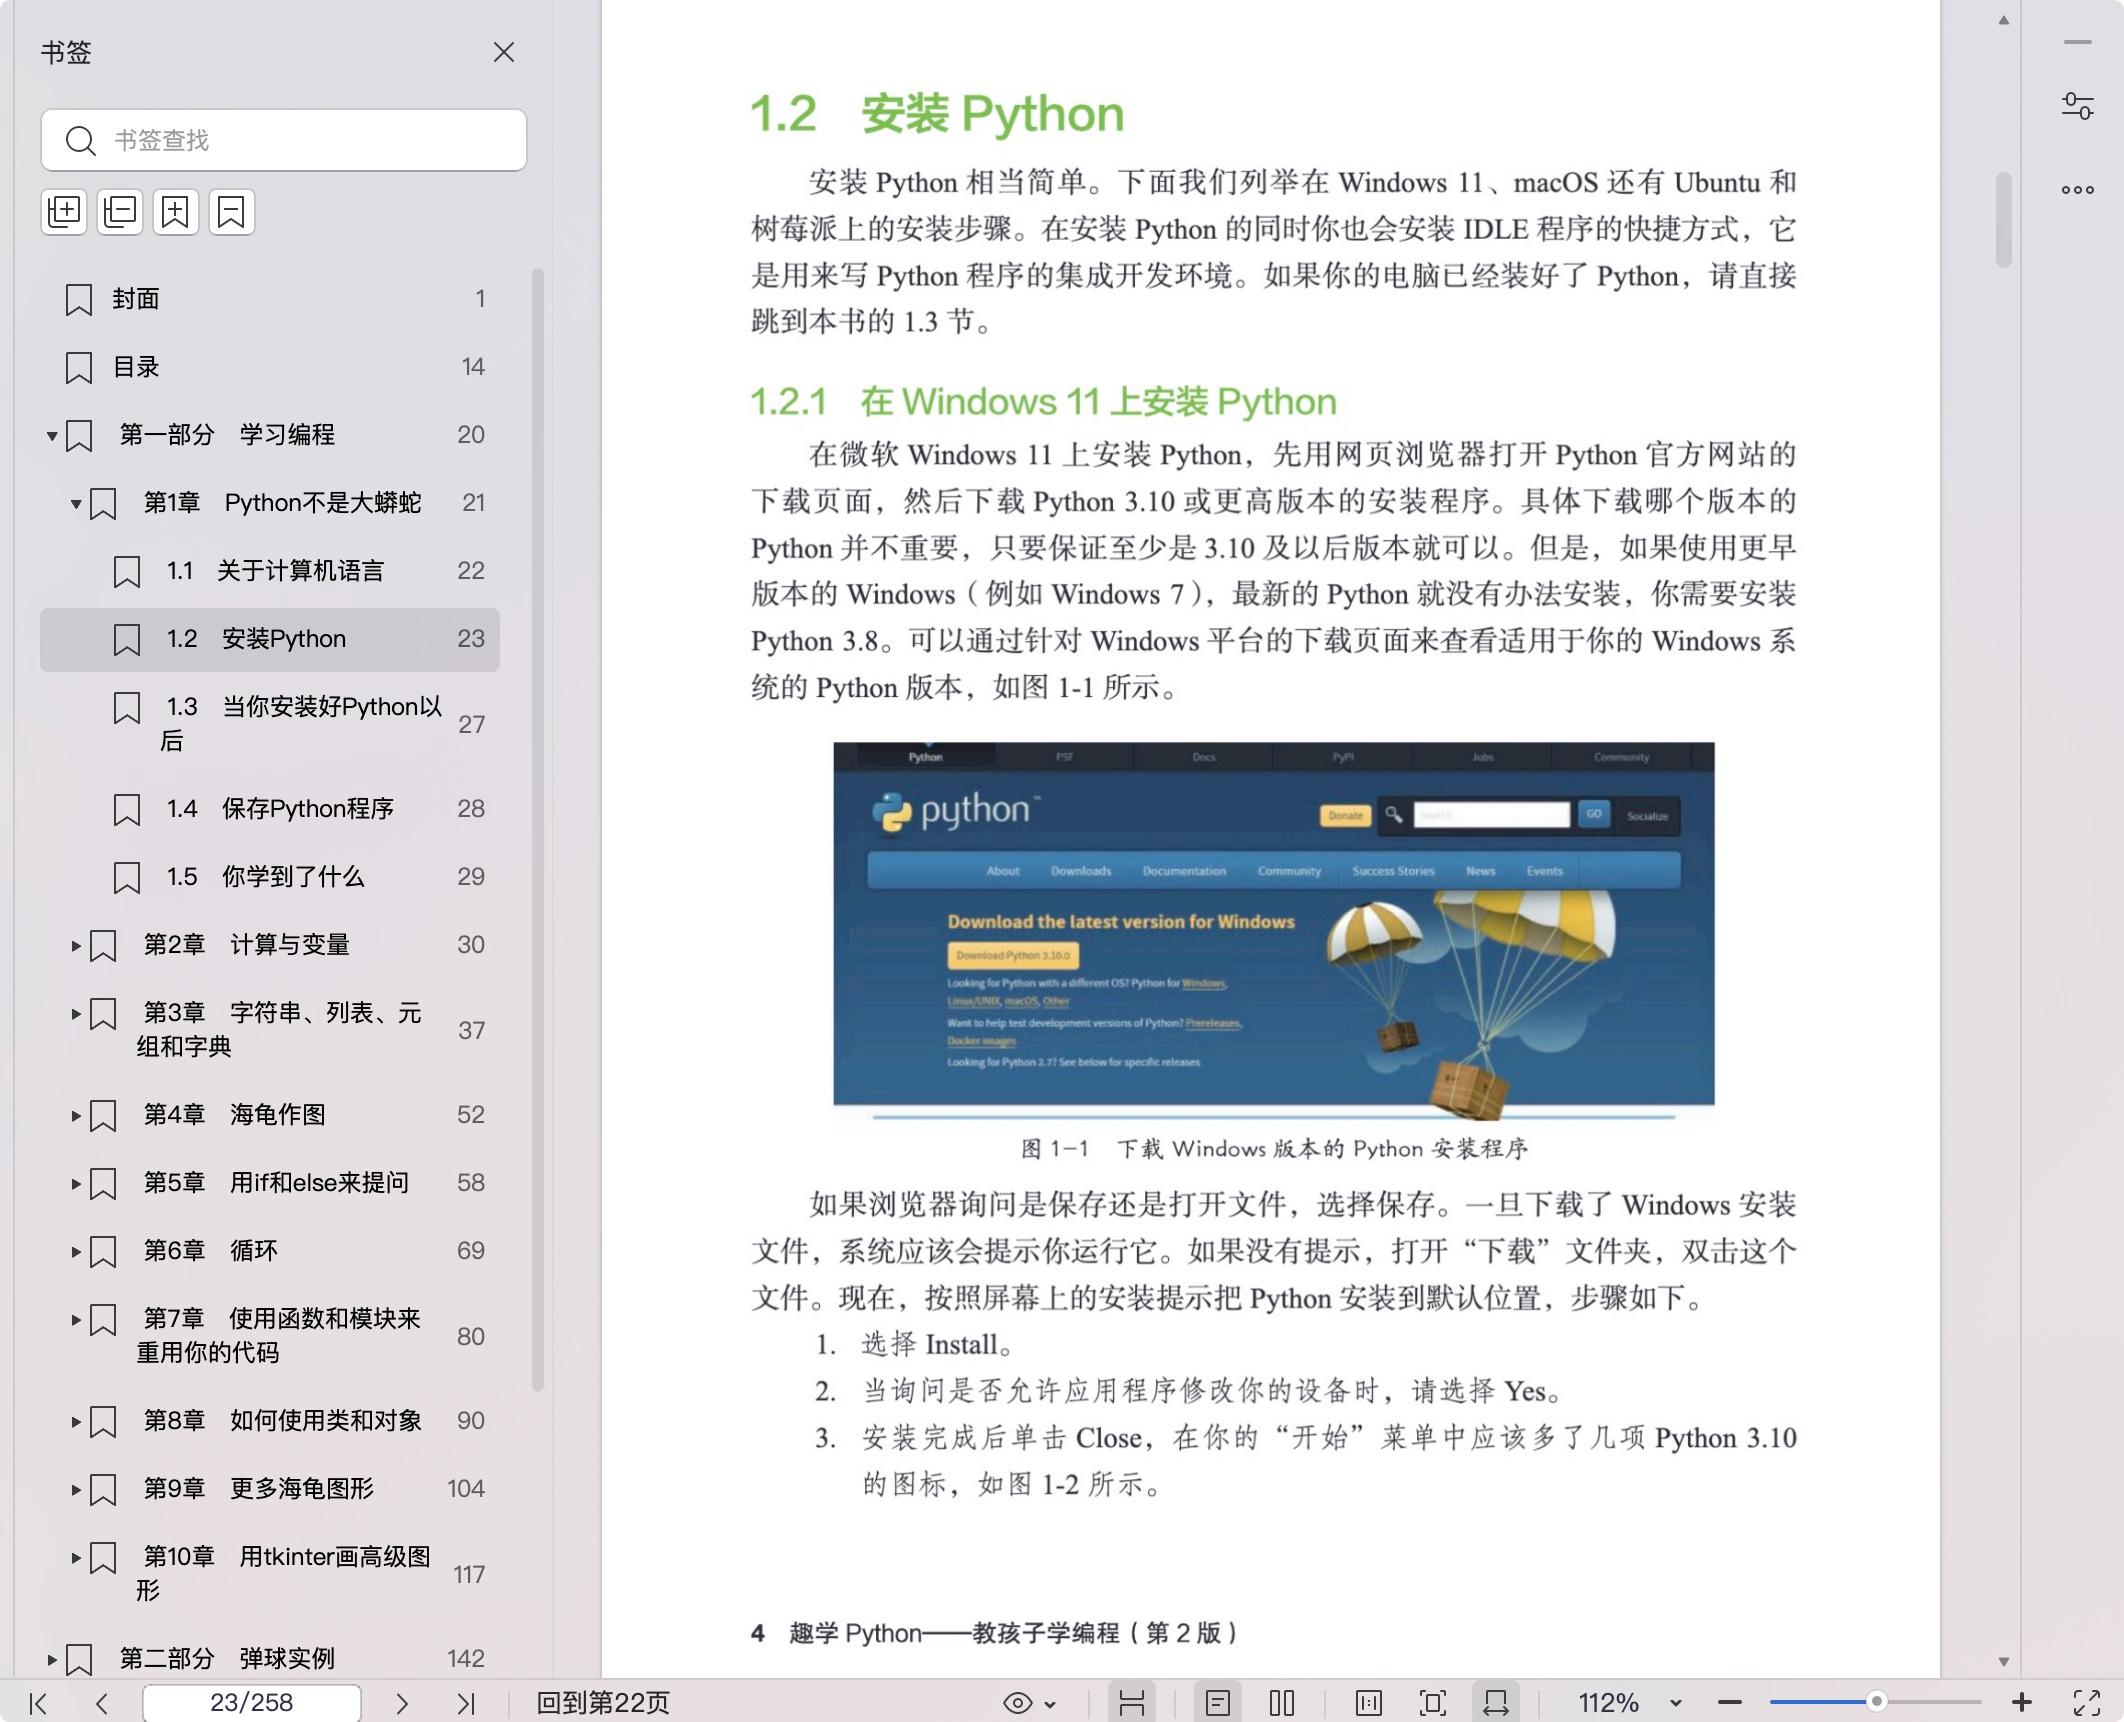
Task: Click the fit page icon
Action: click(x=1433, y=1703)
